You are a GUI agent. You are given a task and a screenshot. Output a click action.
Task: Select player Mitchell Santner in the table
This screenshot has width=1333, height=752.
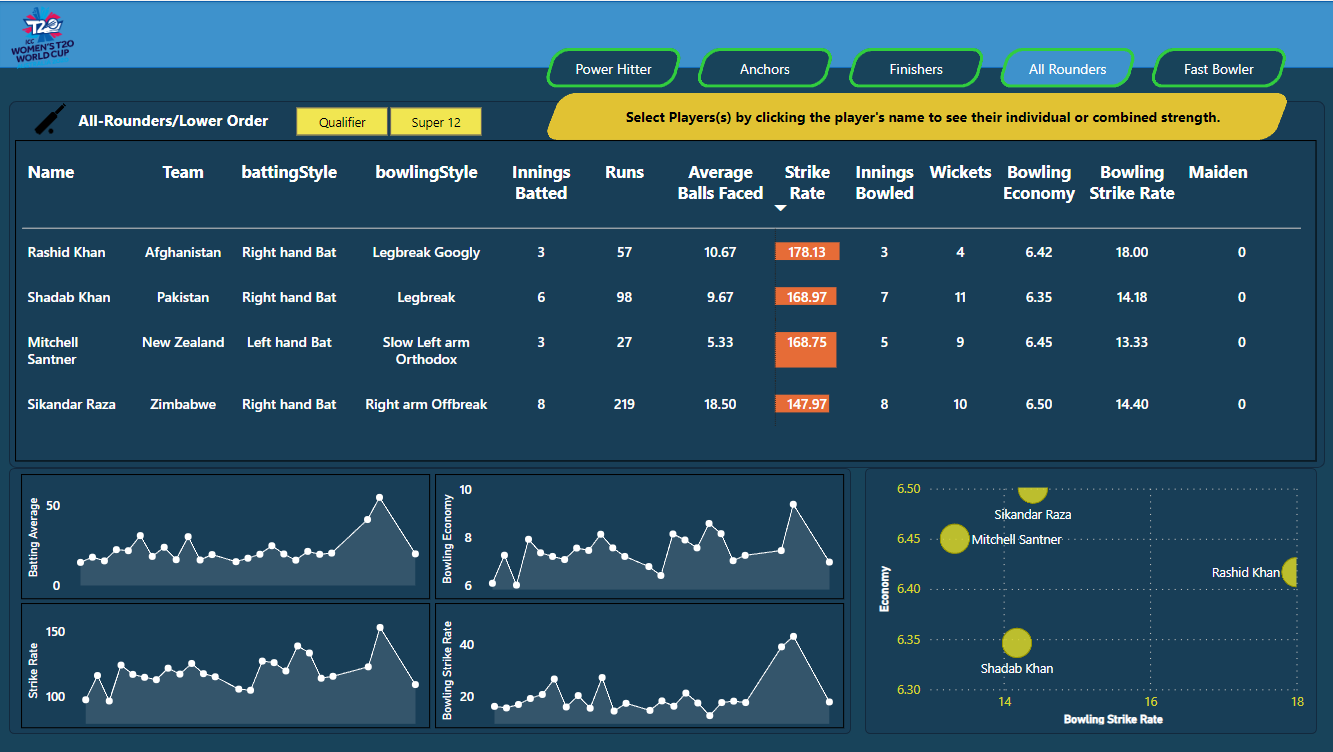[53, 350]
